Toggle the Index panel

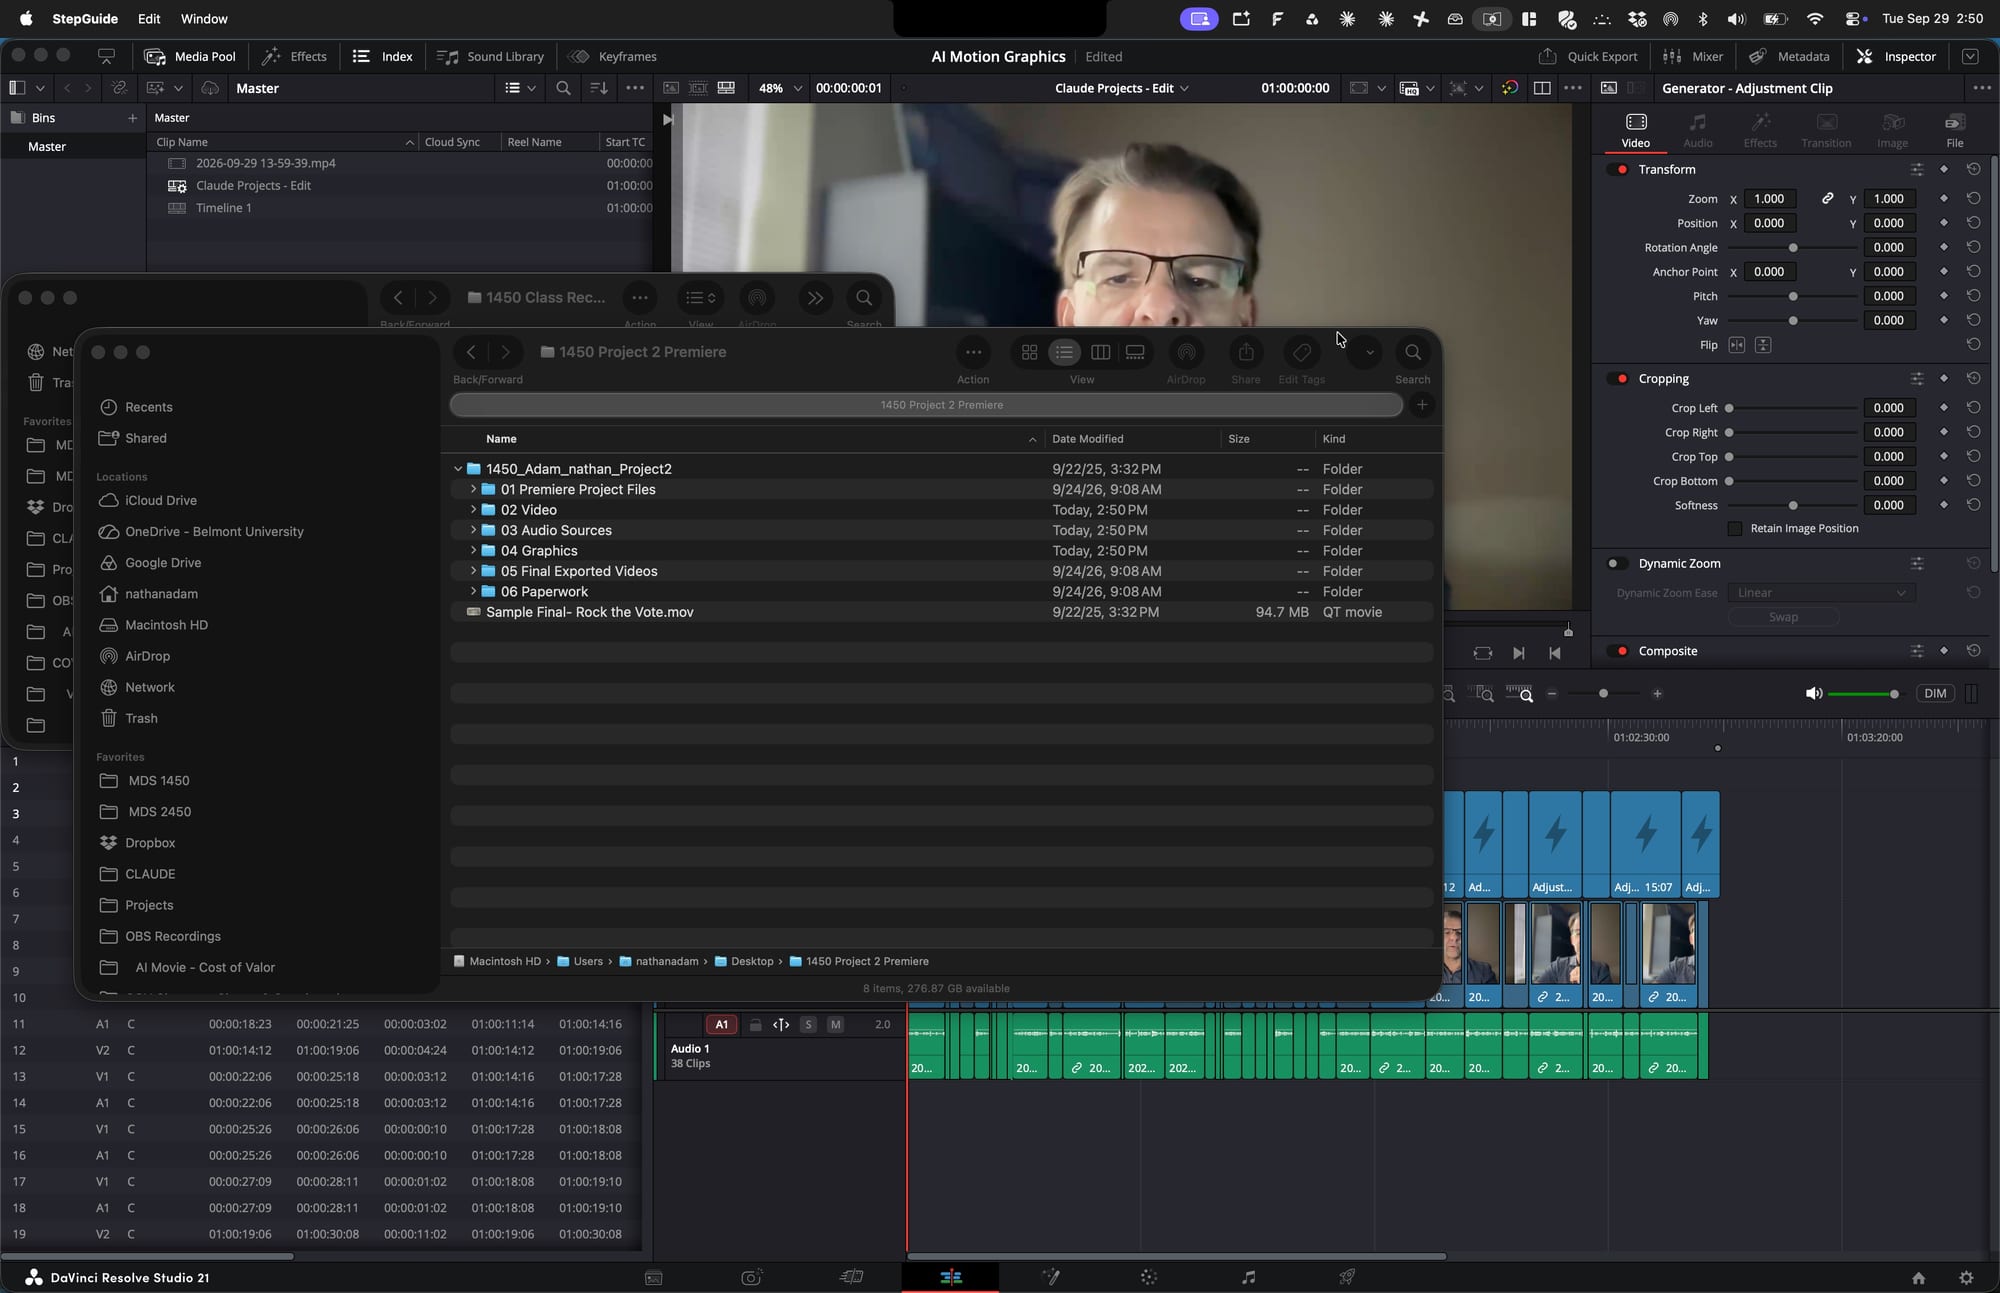pyautogui.click(x=382, y=56)
